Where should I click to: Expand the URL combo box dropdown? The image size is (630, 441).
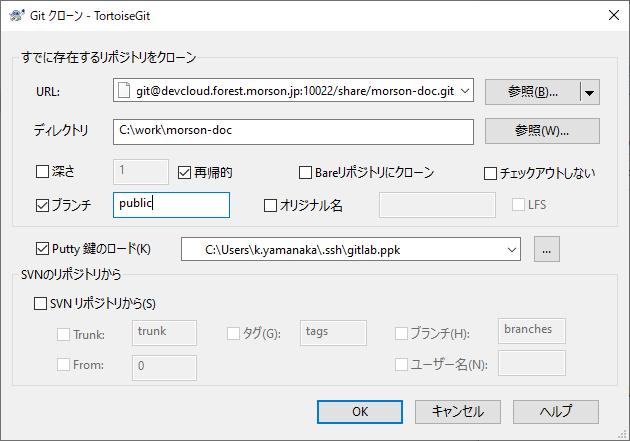[x=465, y=92]
